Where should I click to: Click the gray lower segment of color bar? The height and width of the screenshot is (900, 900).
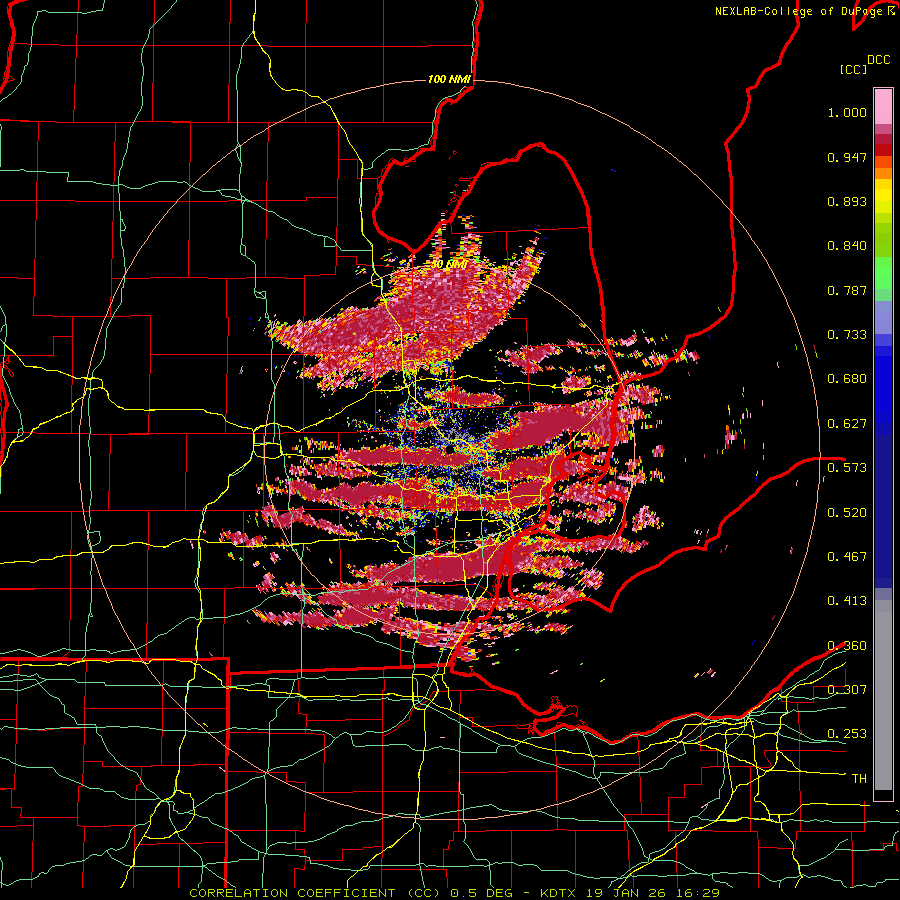pyautogui.click(x=883, y=695)
